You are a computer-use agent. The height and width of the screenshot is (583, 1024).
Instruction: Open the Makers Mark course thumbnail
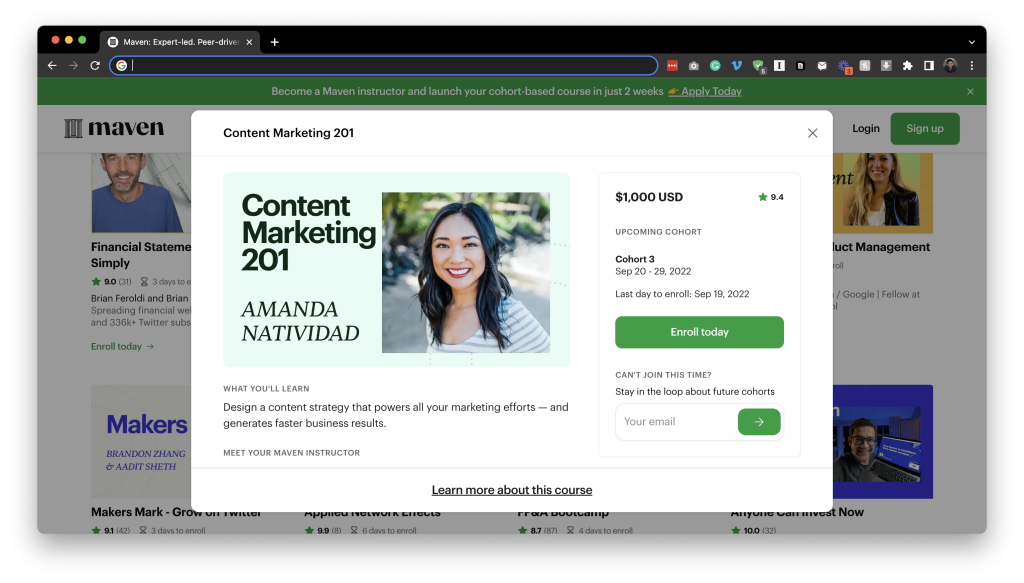coord(141,442)
